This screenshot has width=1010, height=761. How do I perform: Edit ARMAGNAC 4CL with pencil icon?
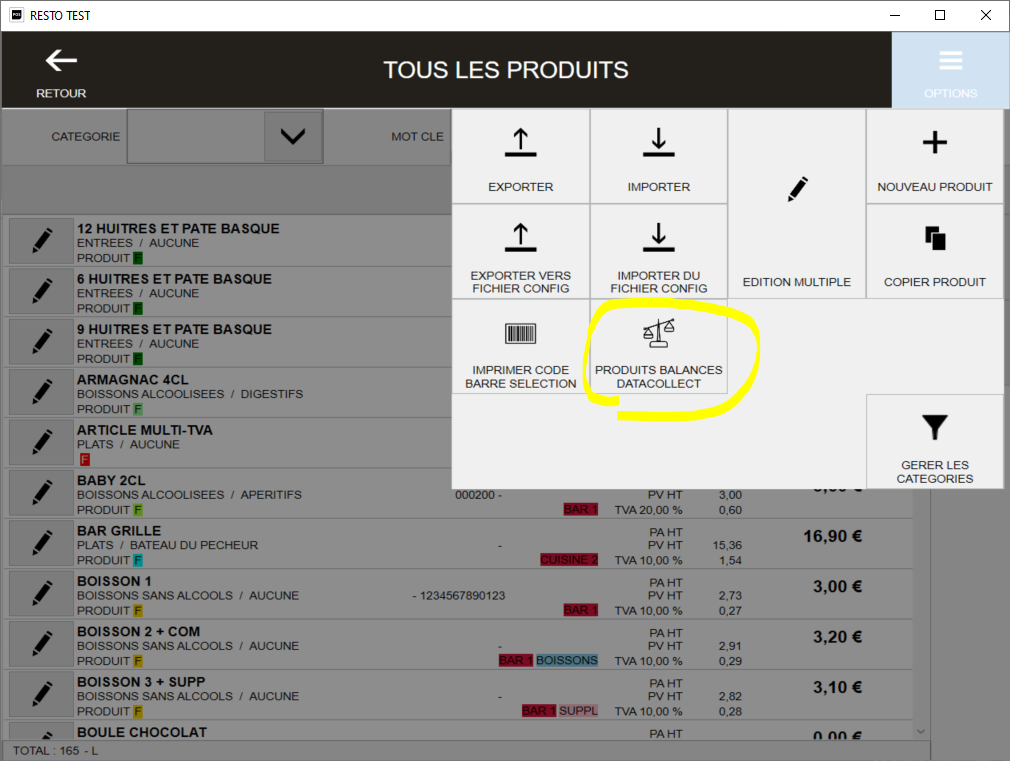tap(42, 392)
